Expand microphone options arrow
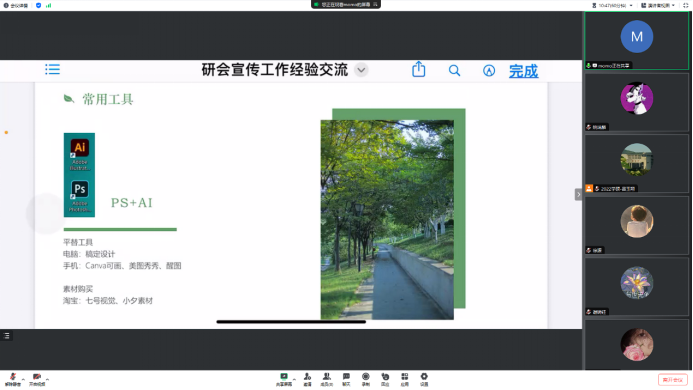 tap(23, 379)
